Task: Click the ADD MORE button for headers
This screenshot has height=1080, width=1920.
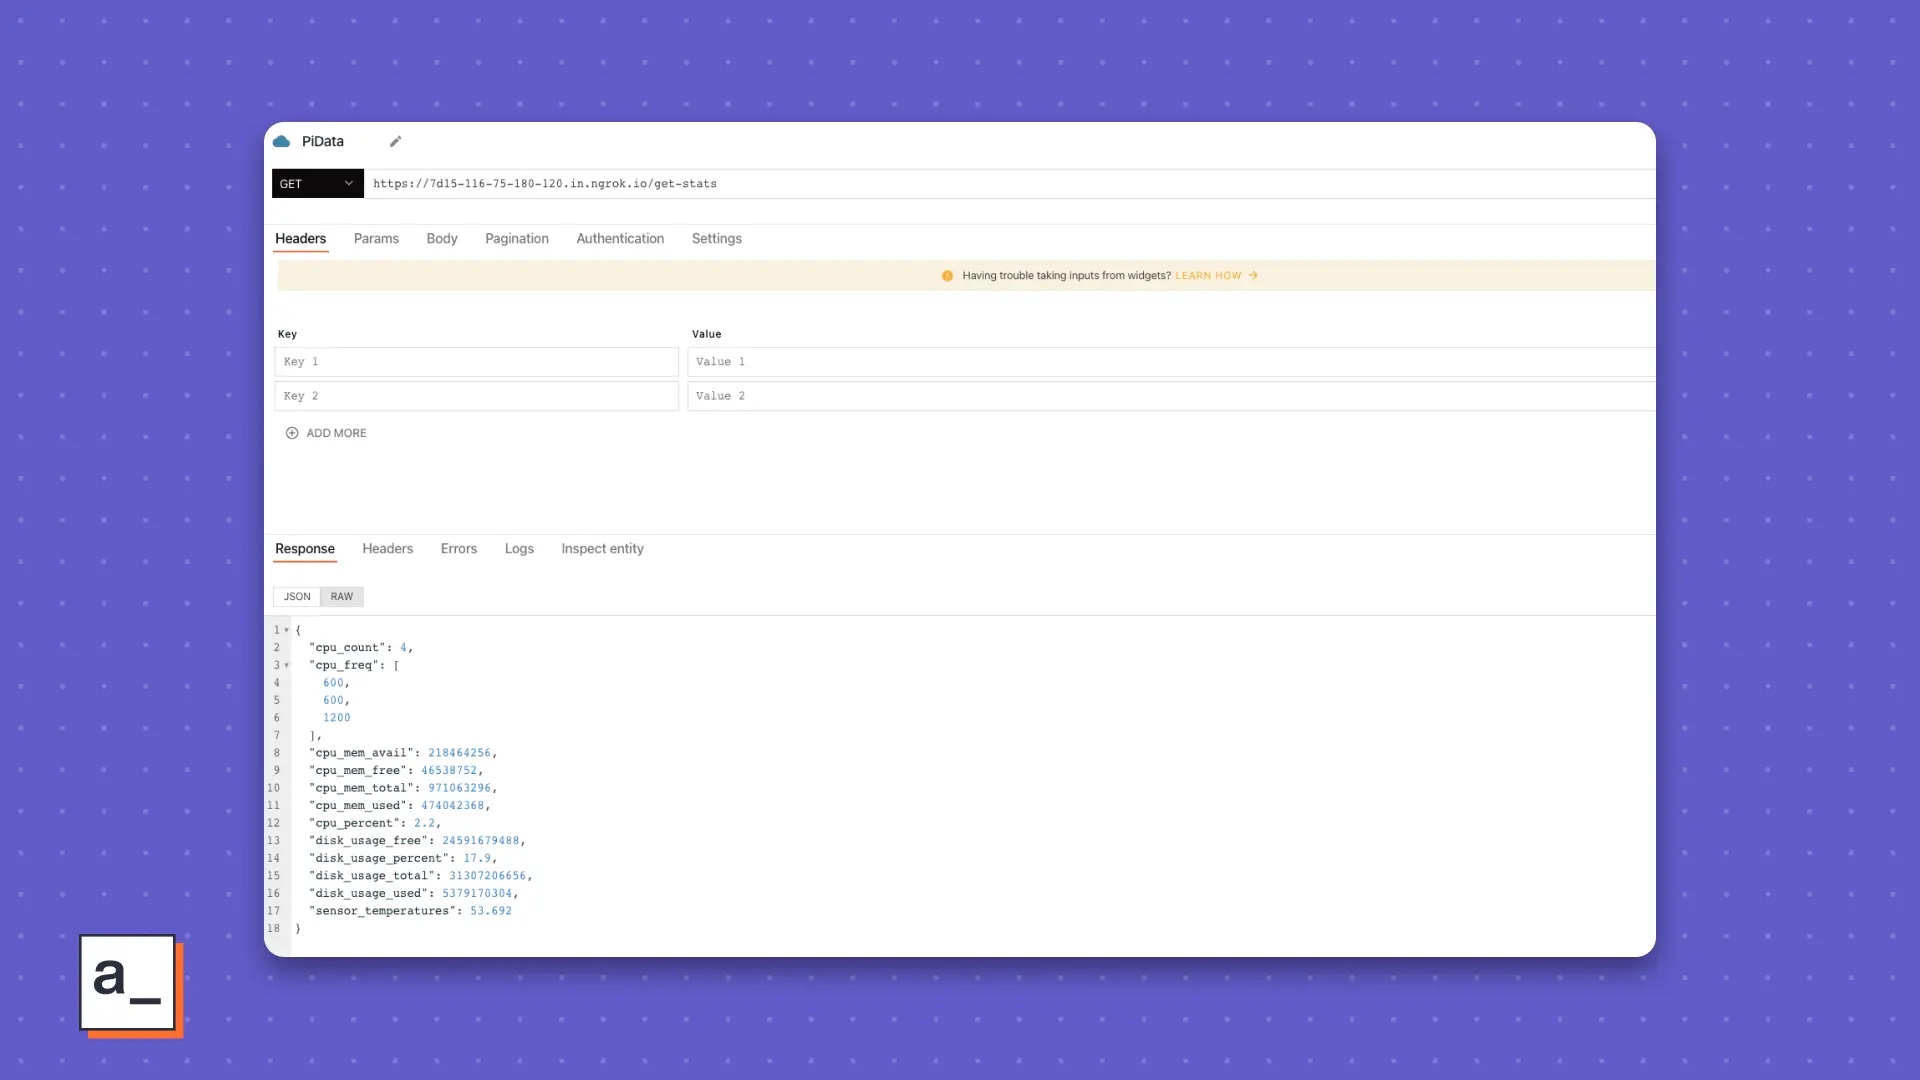Action: [324, 433]
